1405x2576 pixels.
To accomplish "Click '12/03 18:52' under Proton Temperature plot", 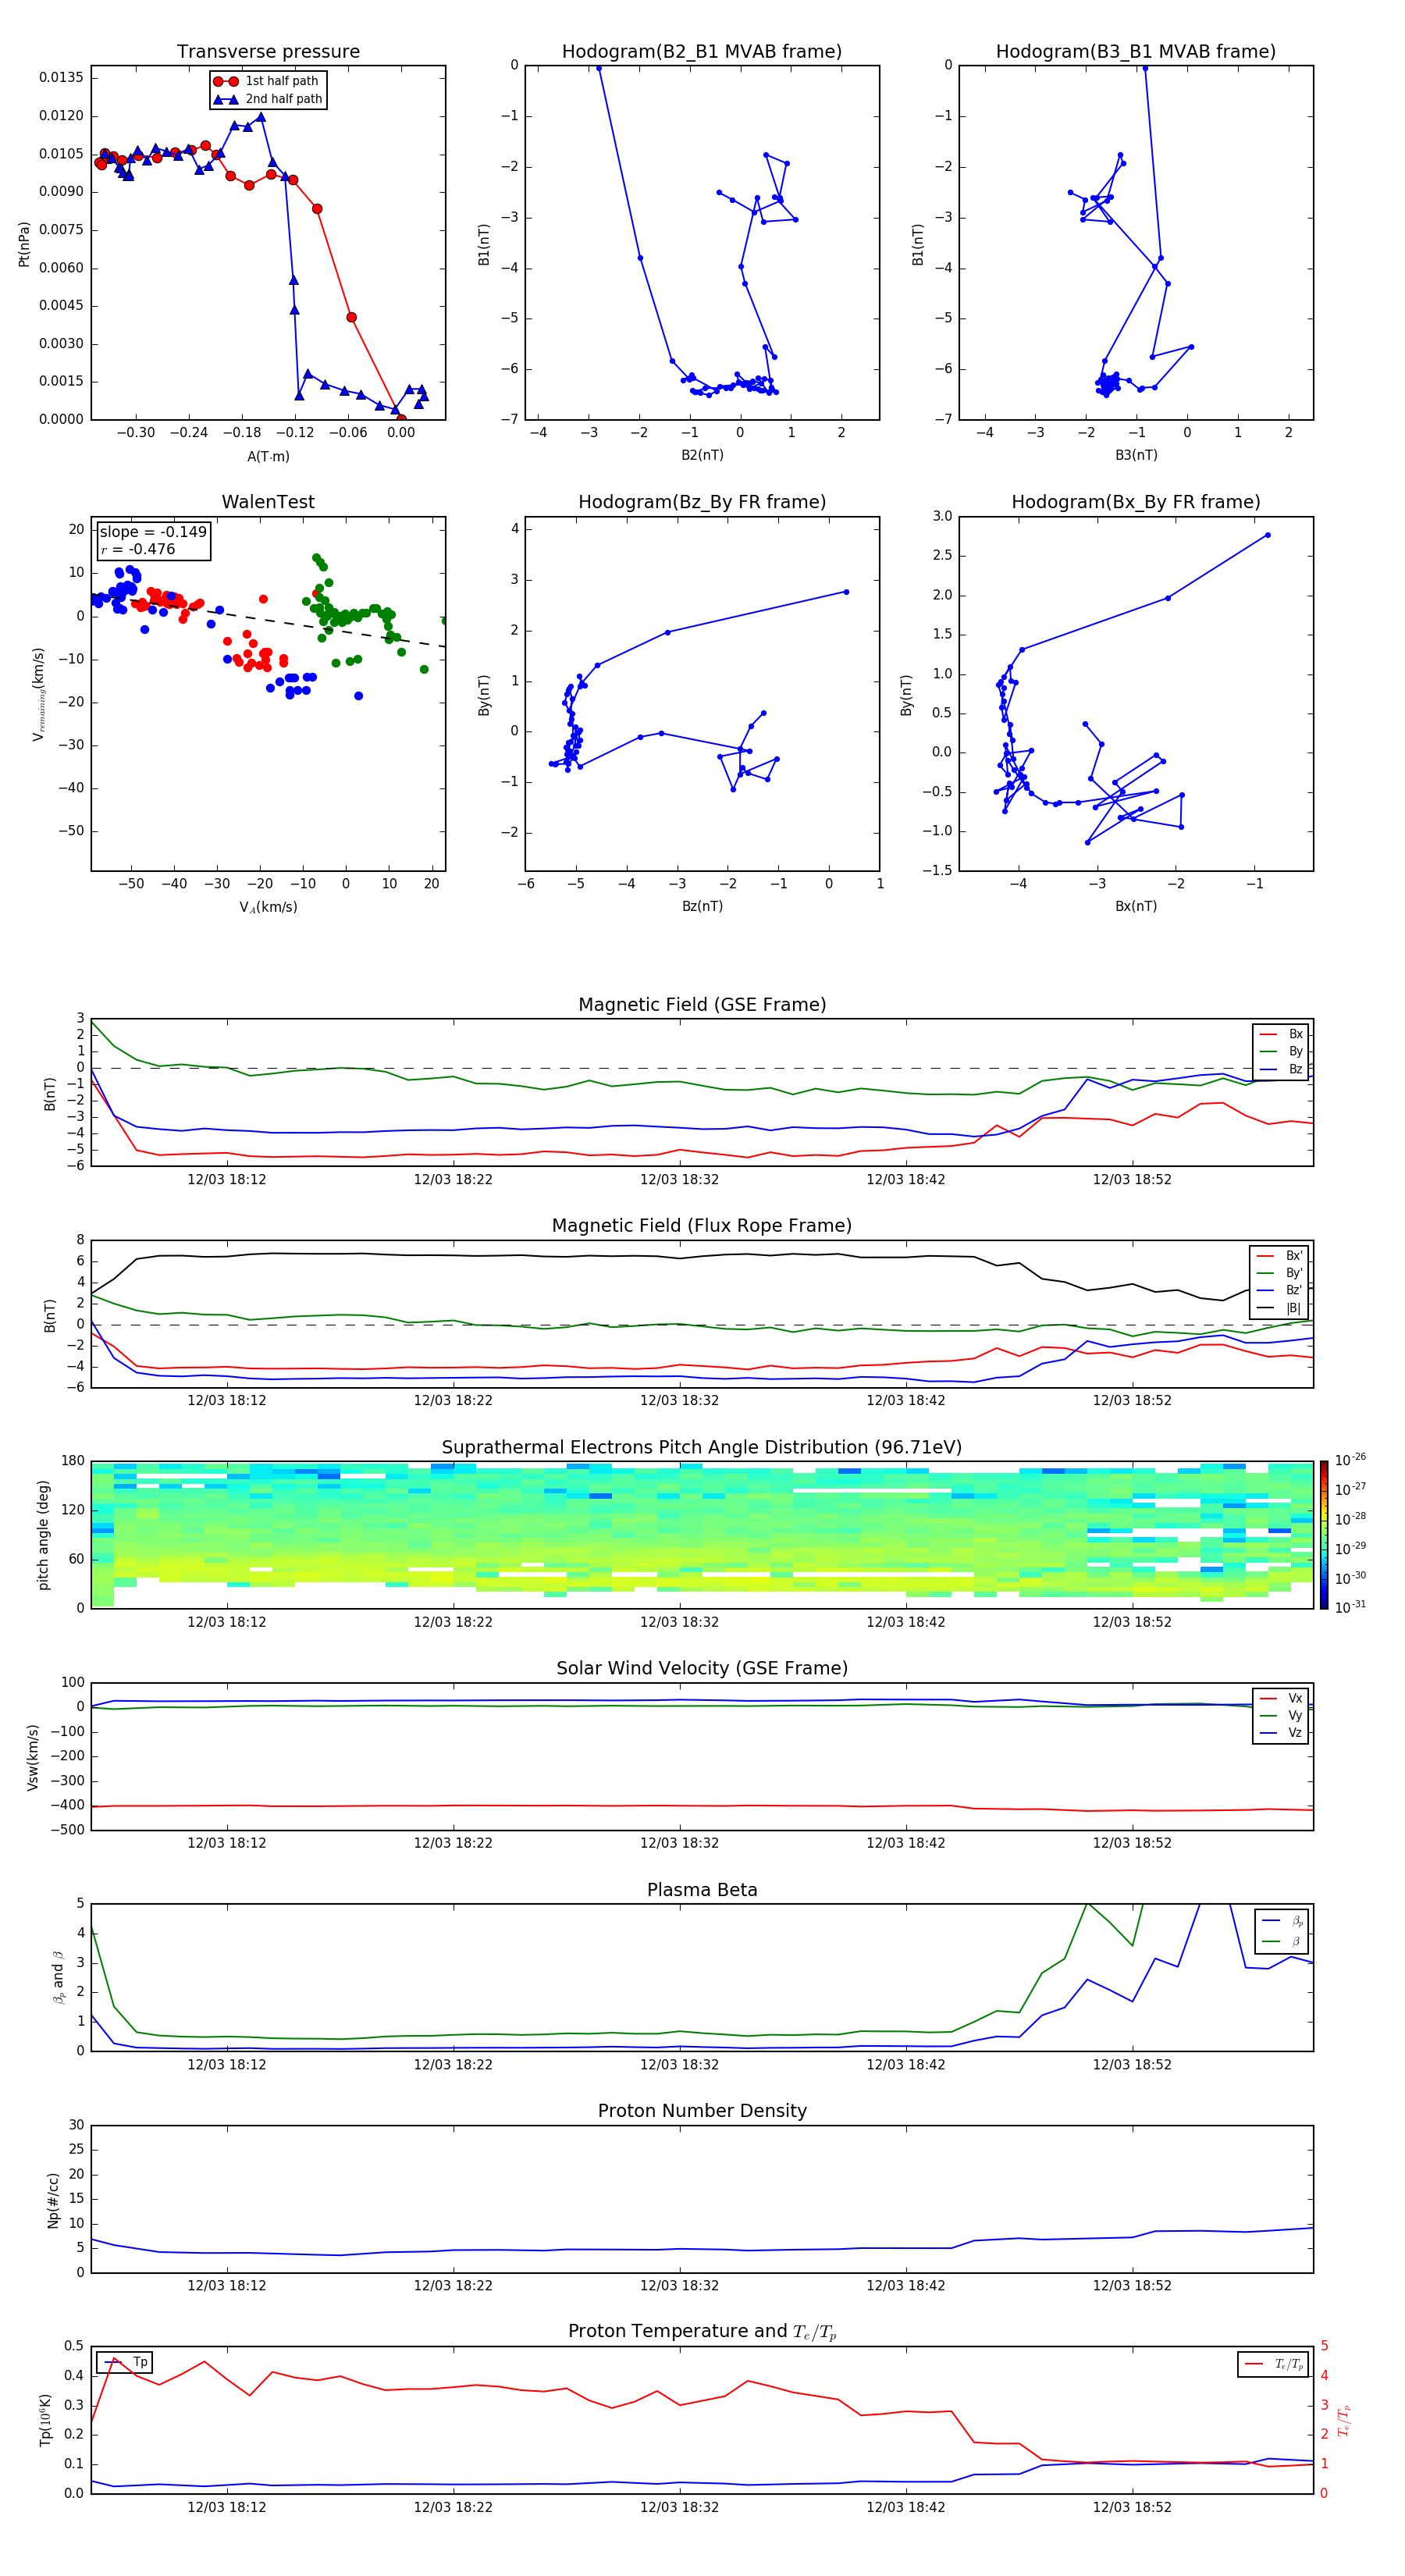I will pos(1132,2507).
